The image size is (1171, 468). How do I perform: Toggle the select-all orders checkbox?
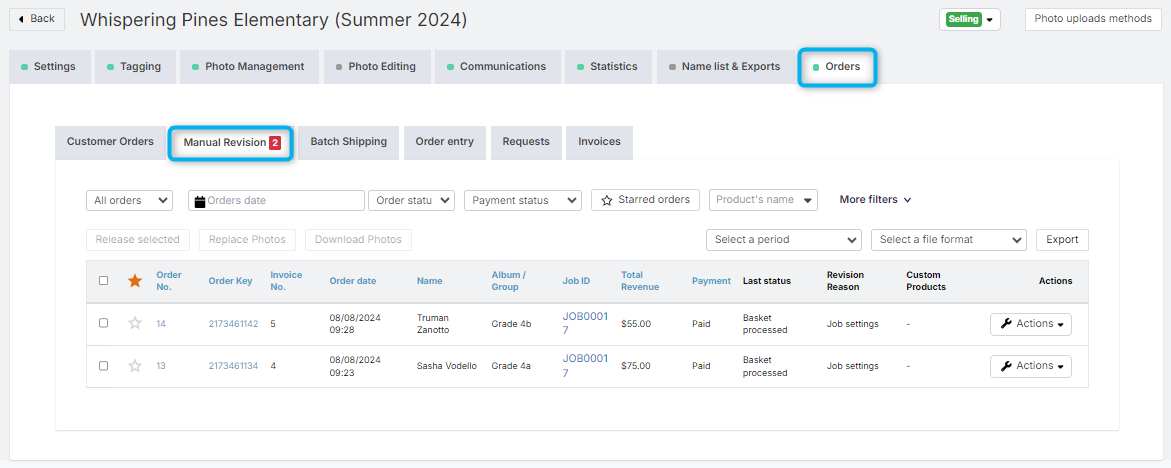pyautogui.click(x=104, y=281)
